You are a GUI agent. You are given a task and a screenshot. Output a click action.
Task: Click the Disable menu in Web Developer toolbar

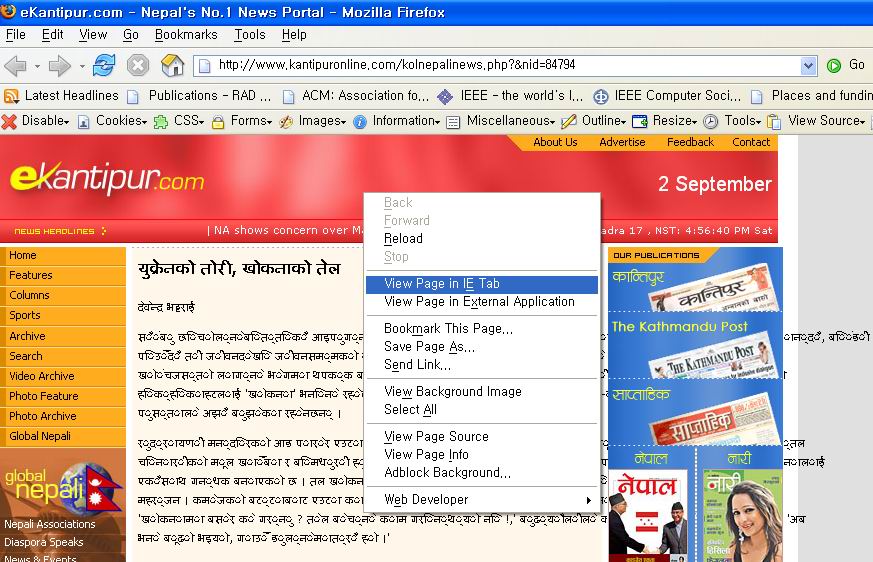click(36, 121)
